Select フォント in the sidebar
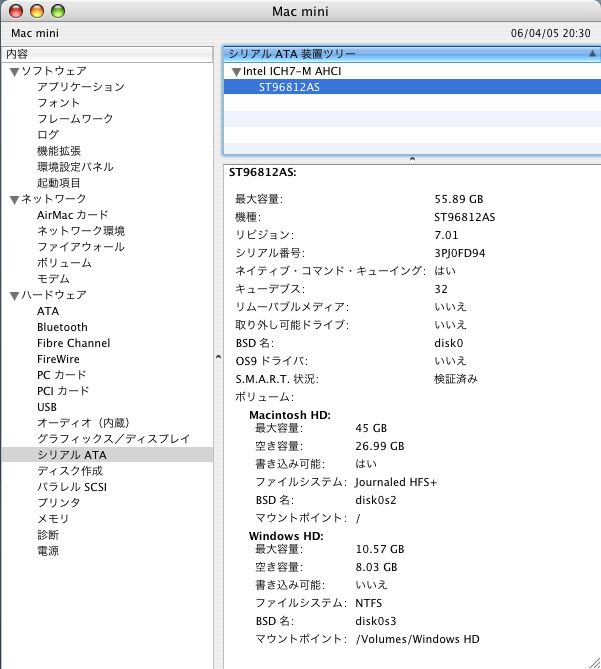 [58, 103]
